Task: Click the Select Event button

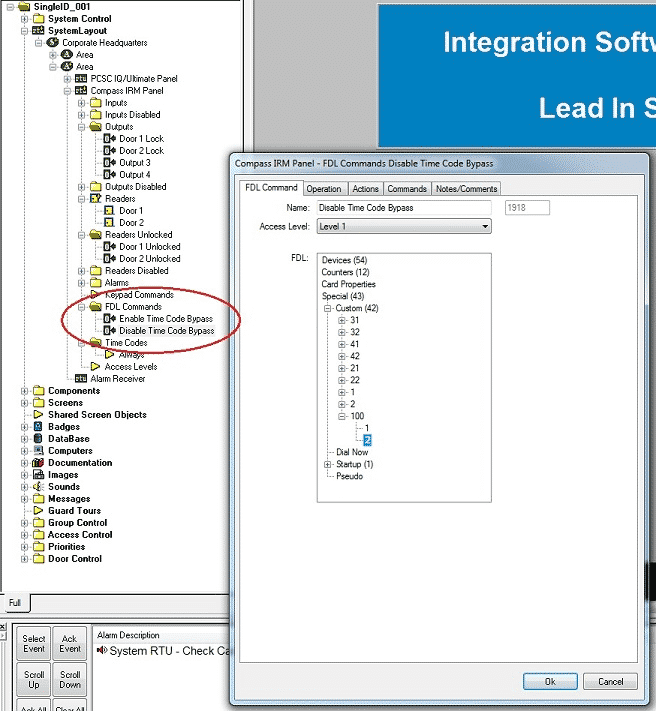Action: pos(34,643)
